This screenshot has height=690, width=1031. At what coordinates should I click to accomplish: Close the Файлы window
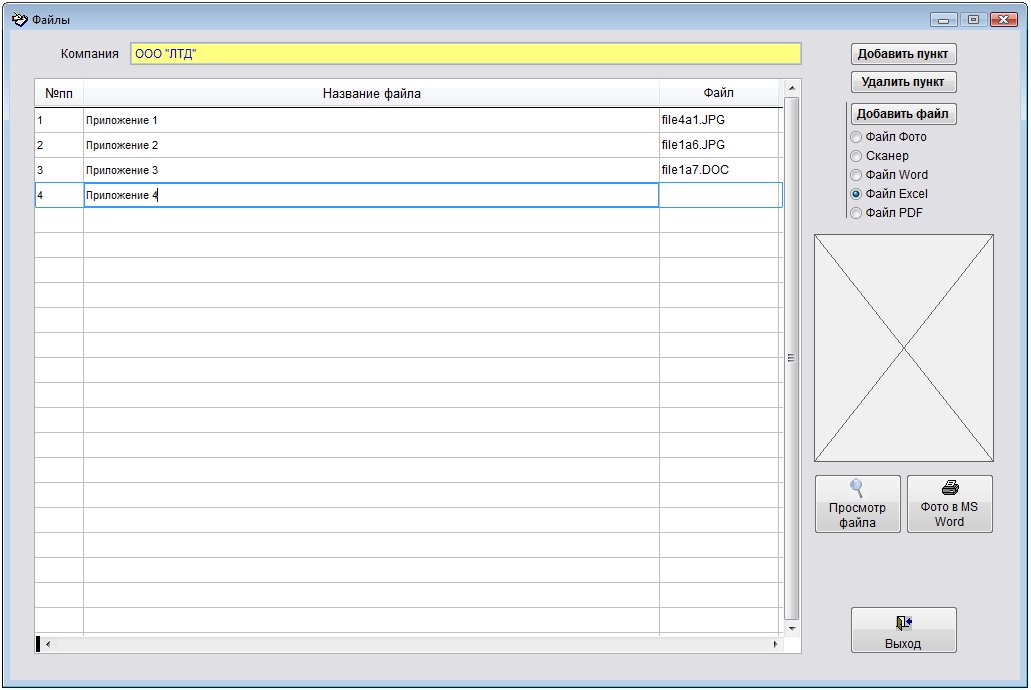tap(1003, 20)
